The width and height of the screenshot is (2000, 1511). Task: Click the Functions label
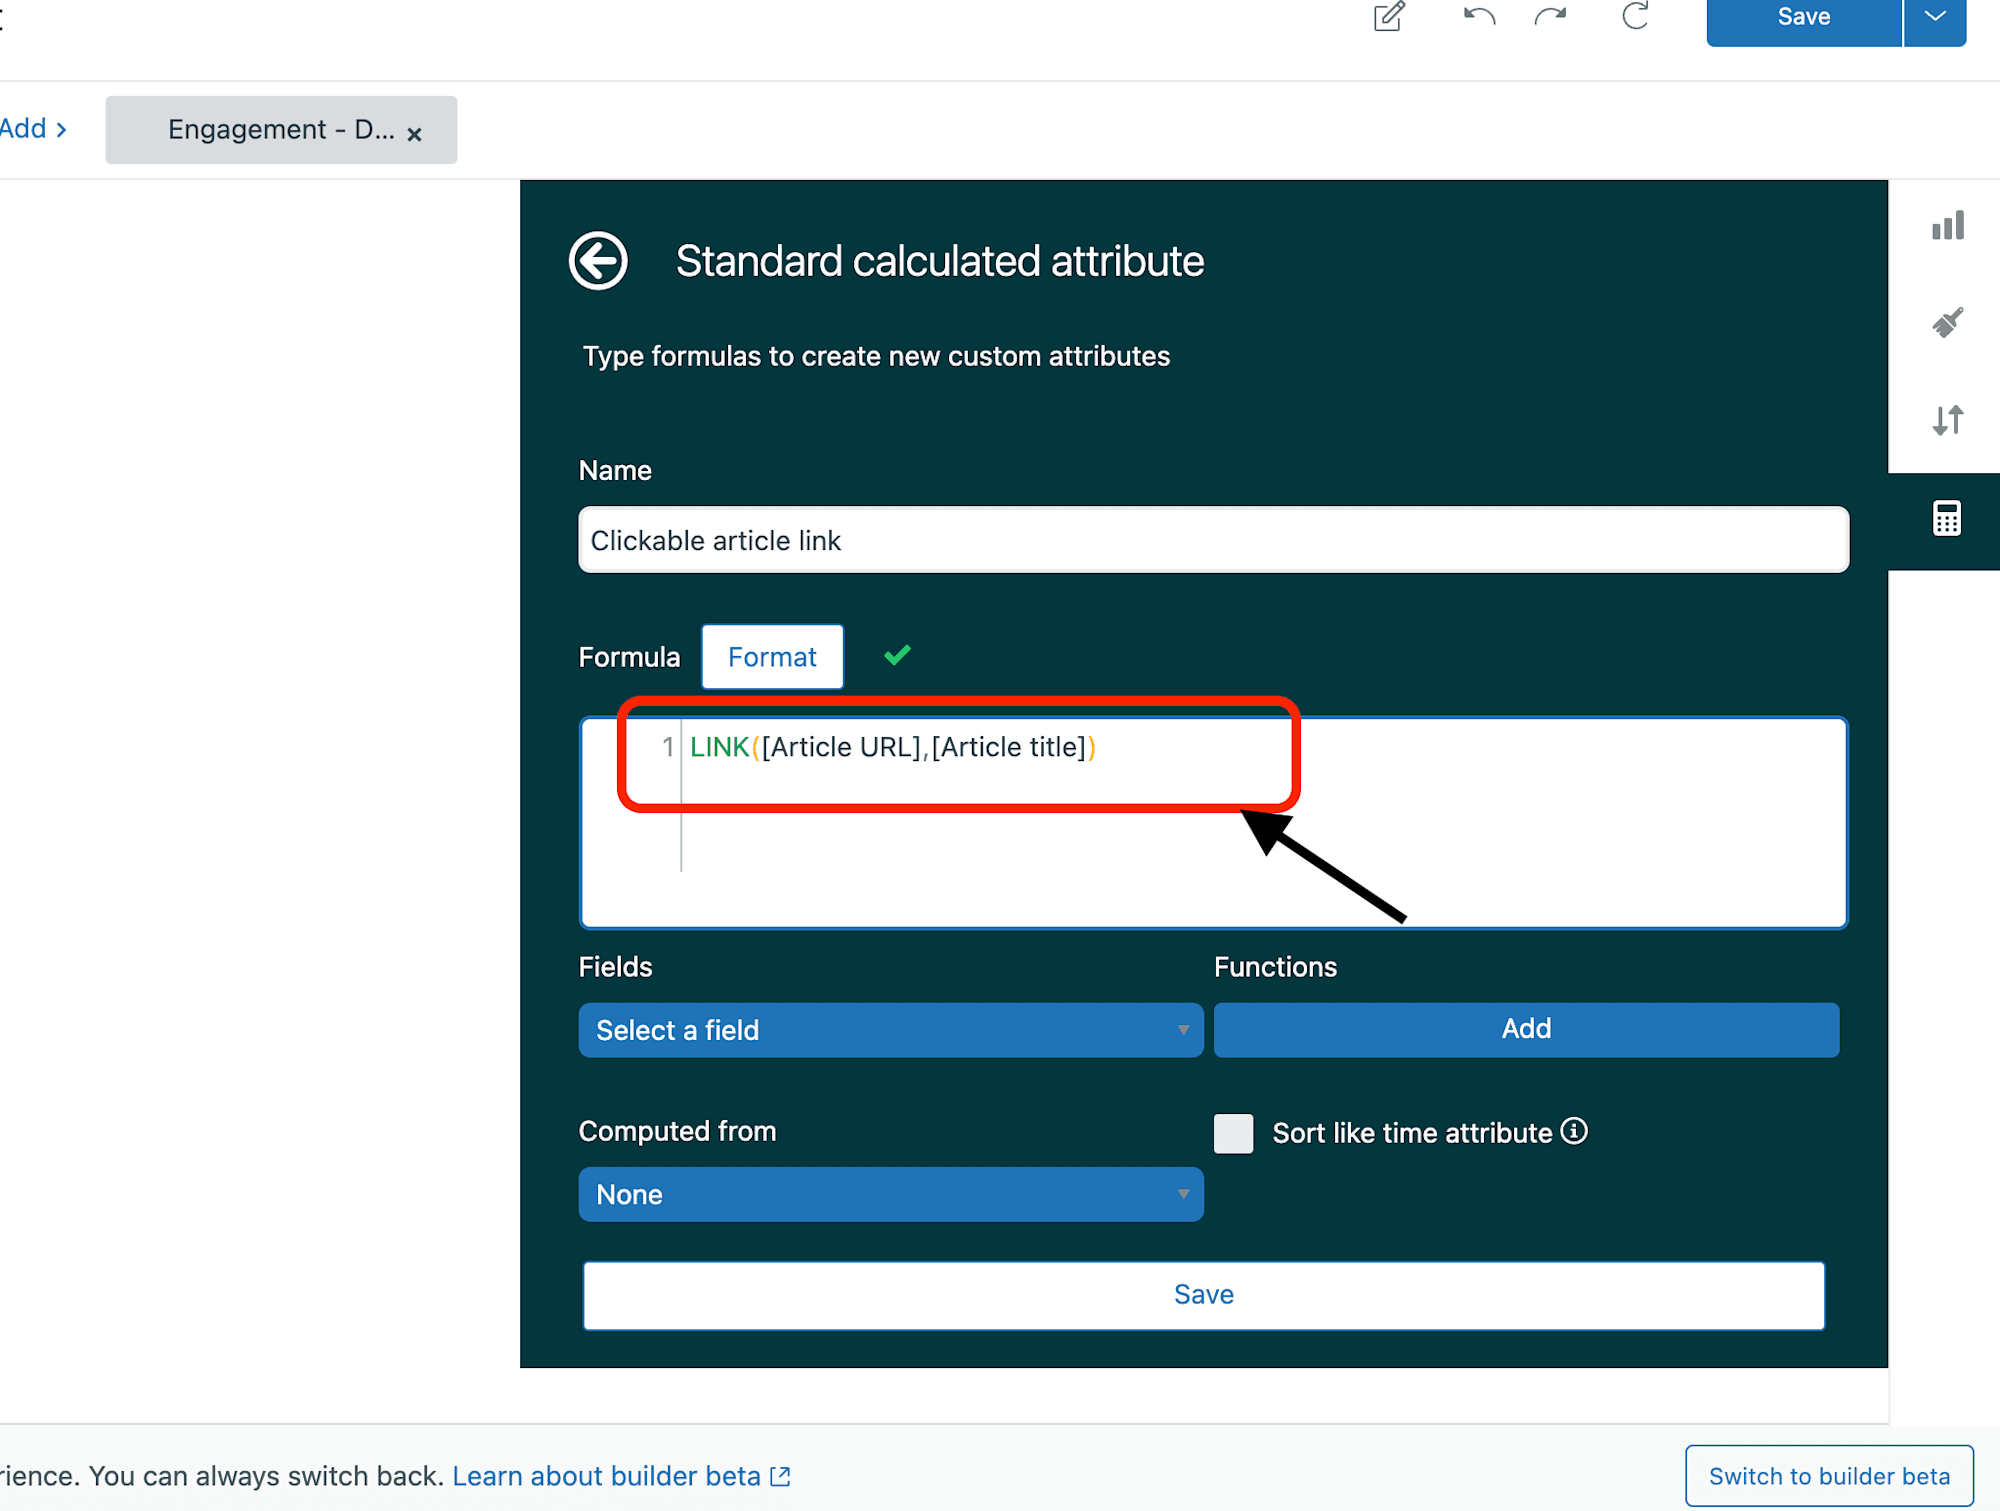(x=1275, y=967)
